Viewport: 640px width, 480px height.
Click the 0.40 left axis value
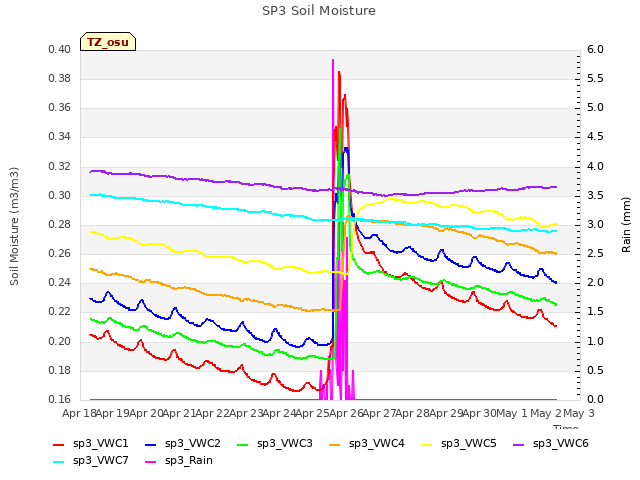click(x=60, y=49)
